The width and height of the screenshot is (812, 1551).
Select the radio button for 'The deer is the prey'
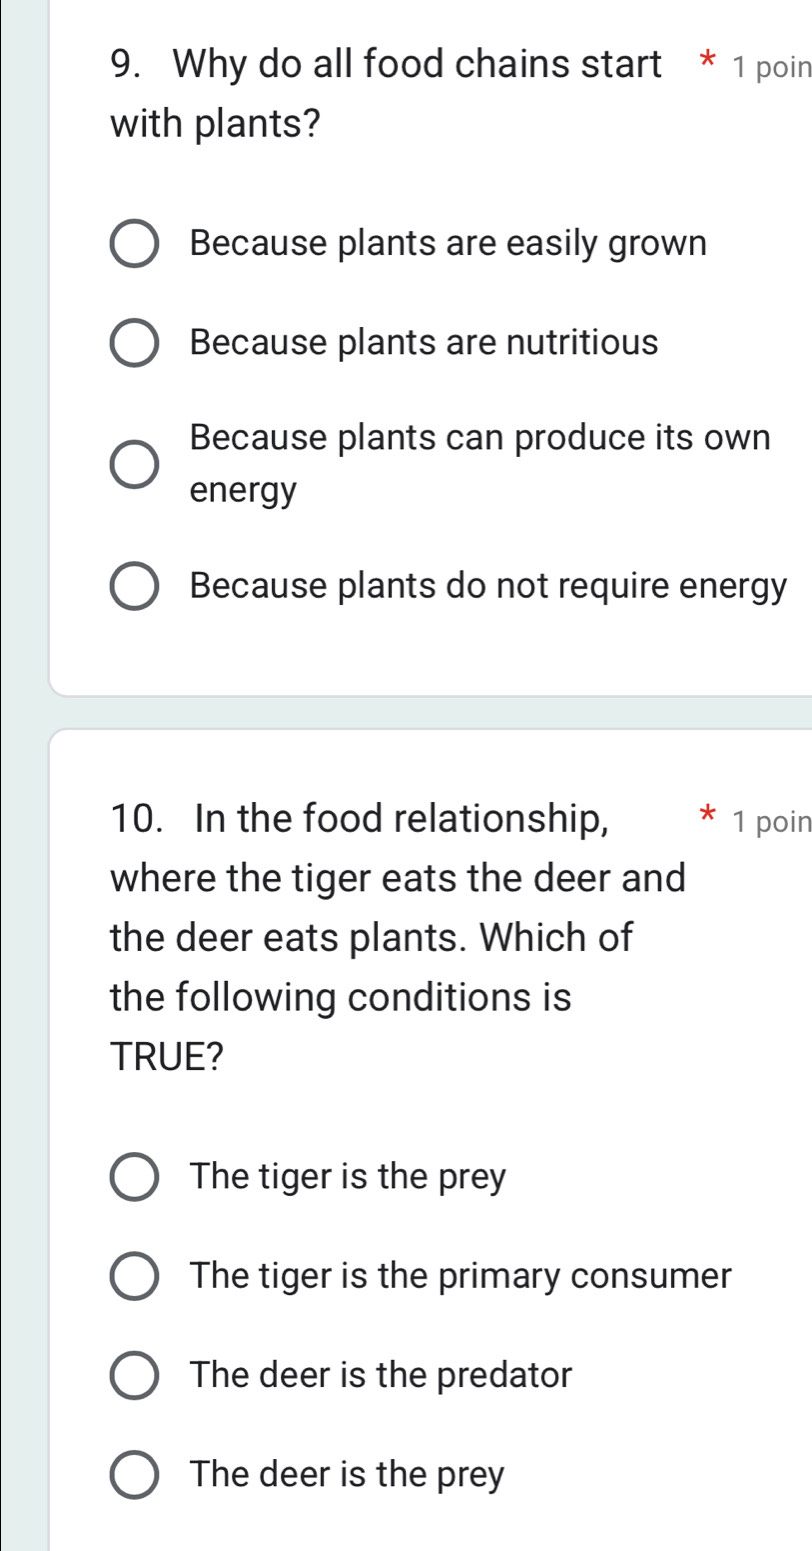pyautogui.click(x=133, y=1475)
